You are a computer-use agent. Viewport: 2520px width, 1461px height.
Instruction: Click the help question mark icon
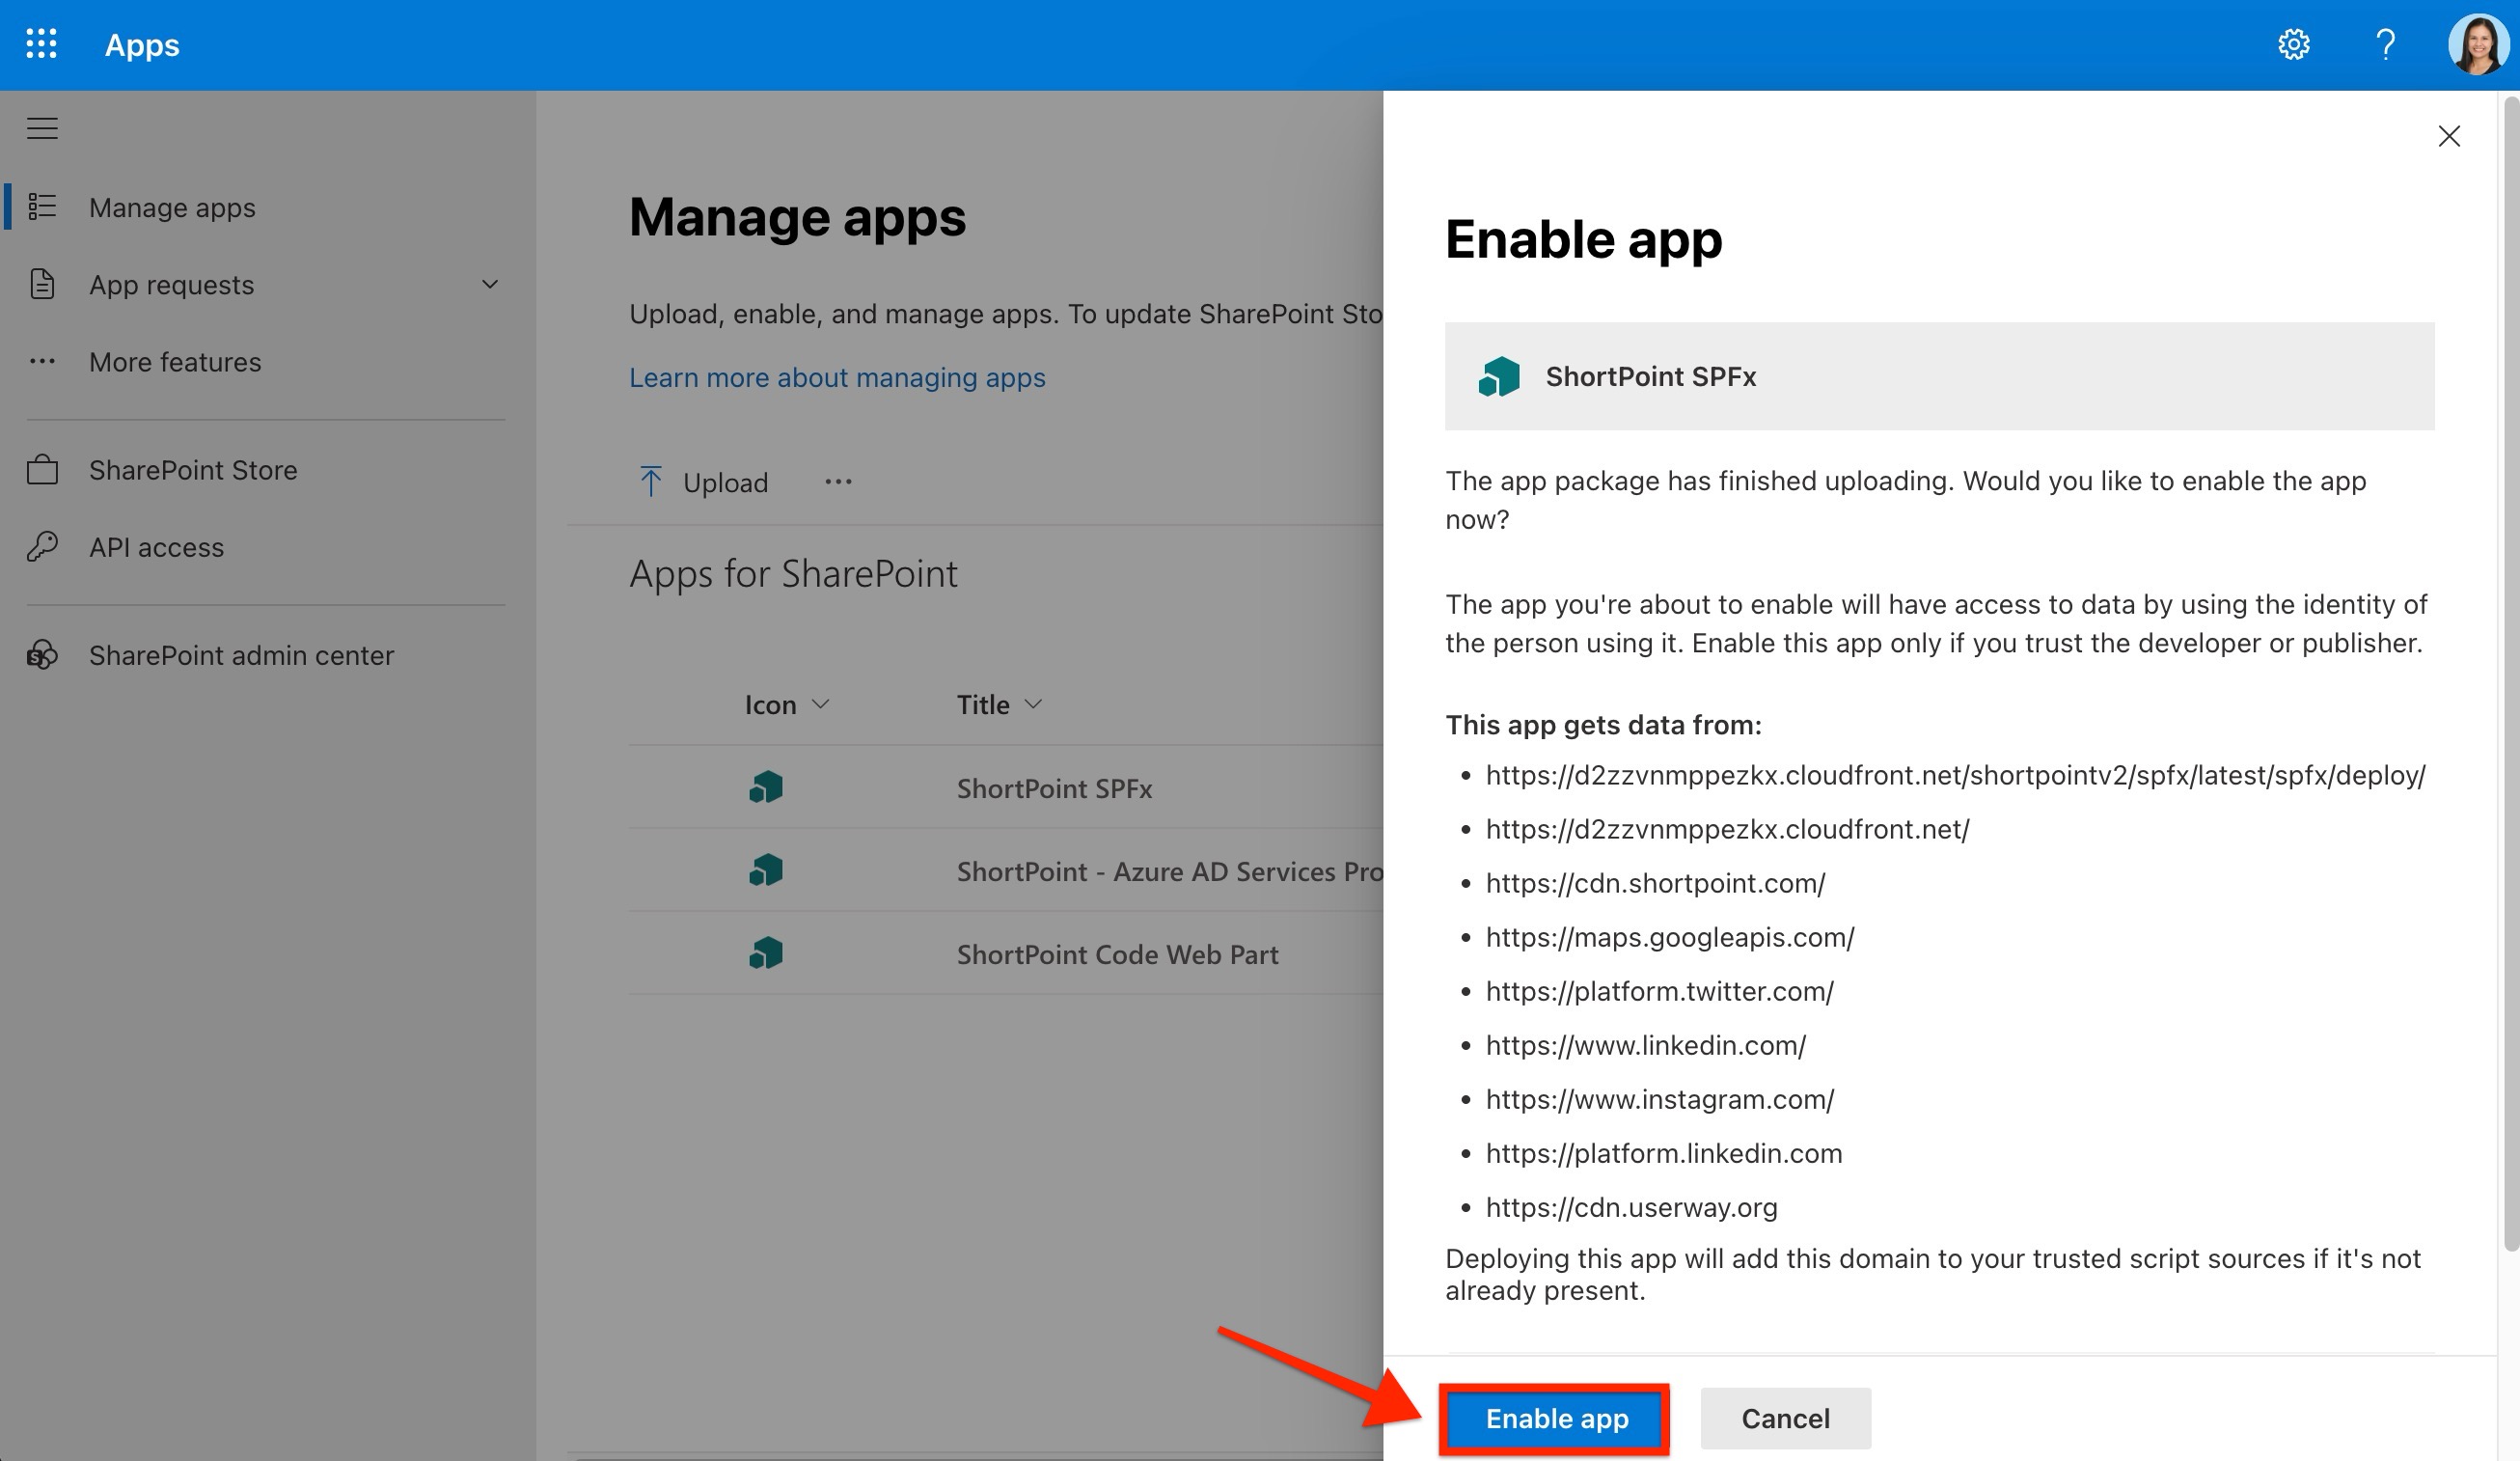tap(2386, 44)
